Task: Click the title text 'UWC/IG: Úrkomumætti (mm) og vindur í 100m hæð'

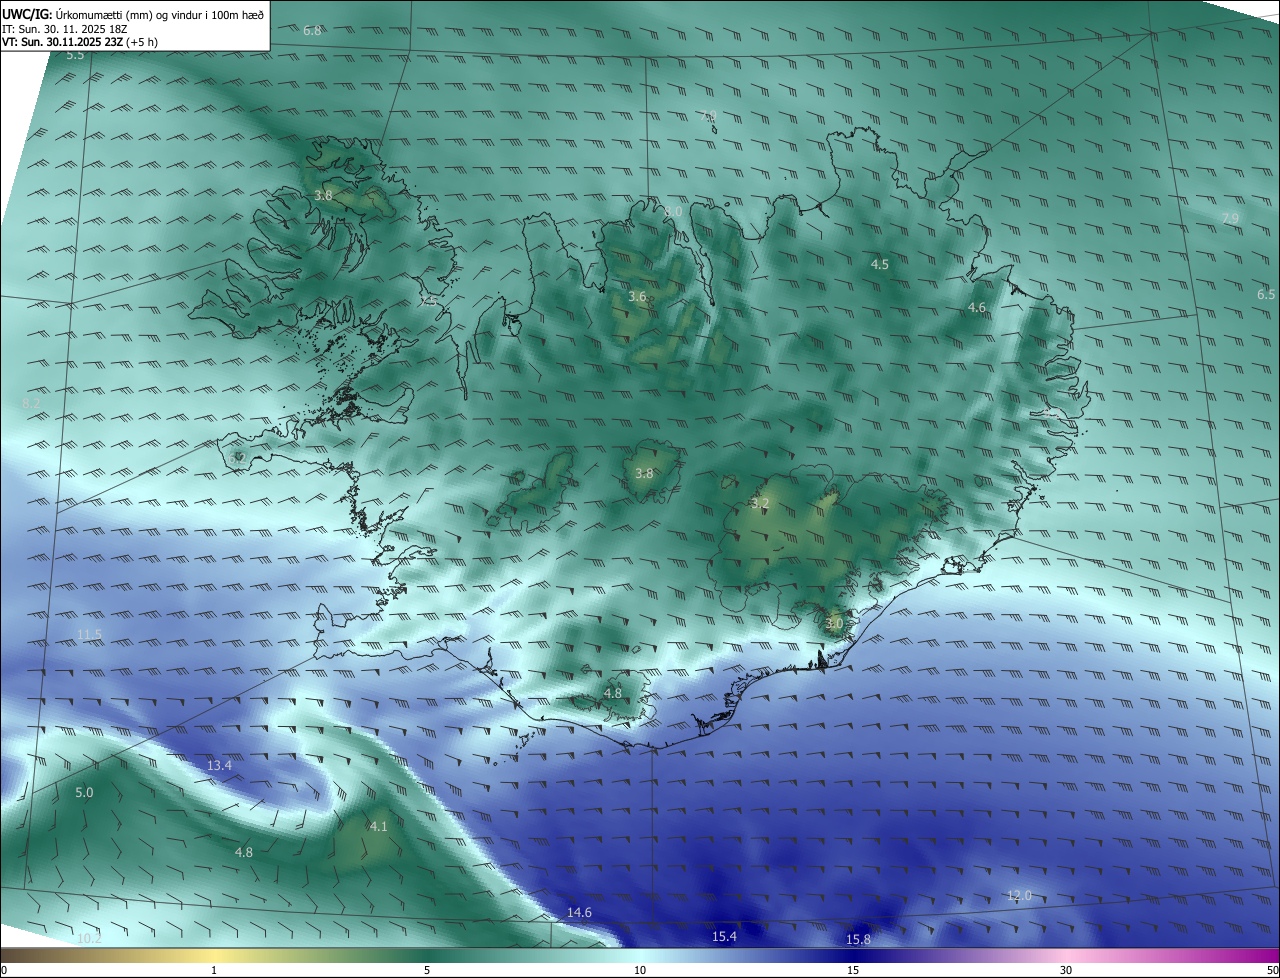Action: (134, 14)
